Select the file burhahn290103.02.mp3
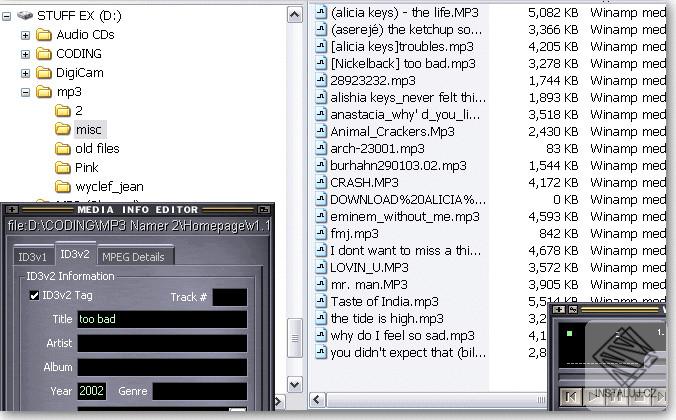The width and height of the screenshot is (676, 420). click(398, 166)
